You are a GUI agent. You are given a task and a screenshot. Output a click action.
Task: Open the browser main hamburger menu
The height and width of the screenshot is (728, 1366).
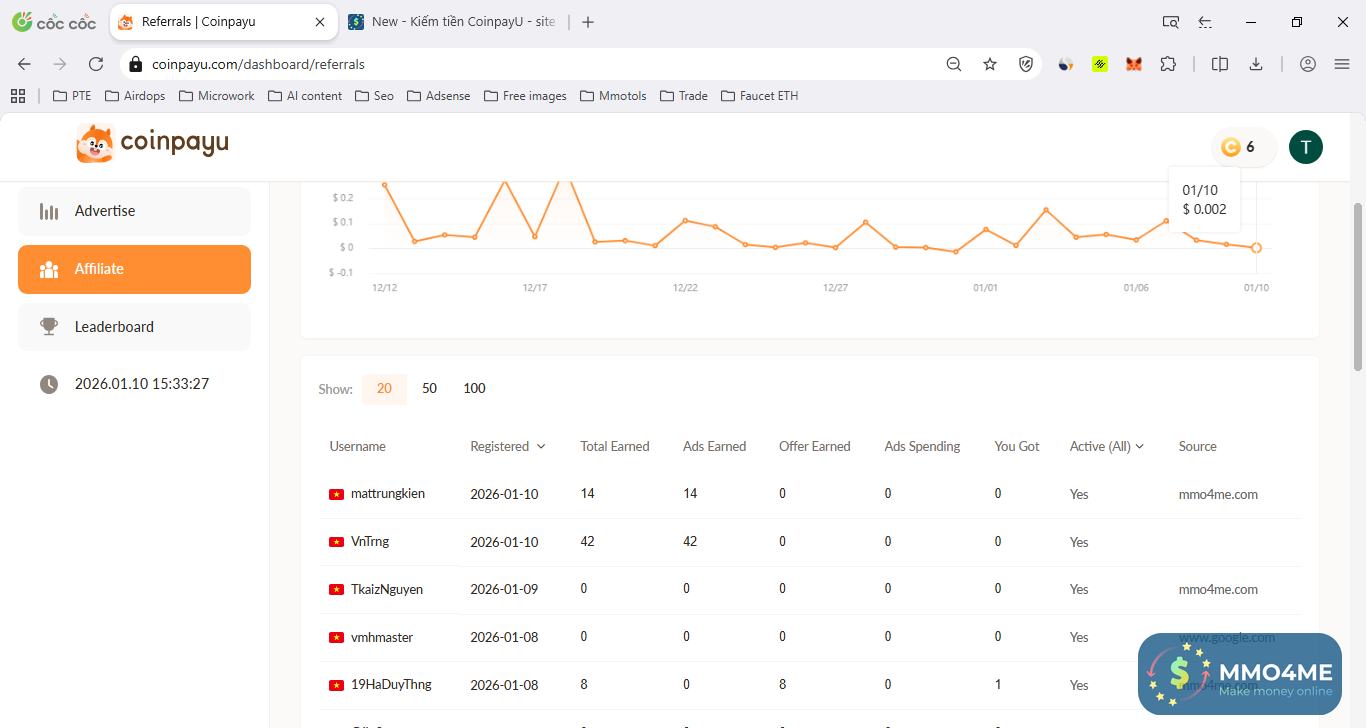(1342, 64)
